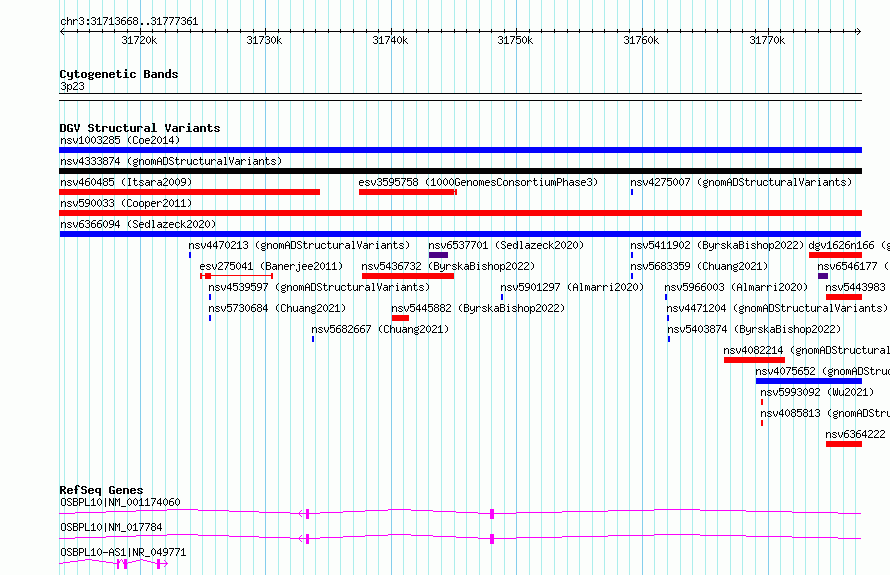Open nsv5683359 (Chuang2021) label
The image size is (890, 575).
(x=699, y=266)
